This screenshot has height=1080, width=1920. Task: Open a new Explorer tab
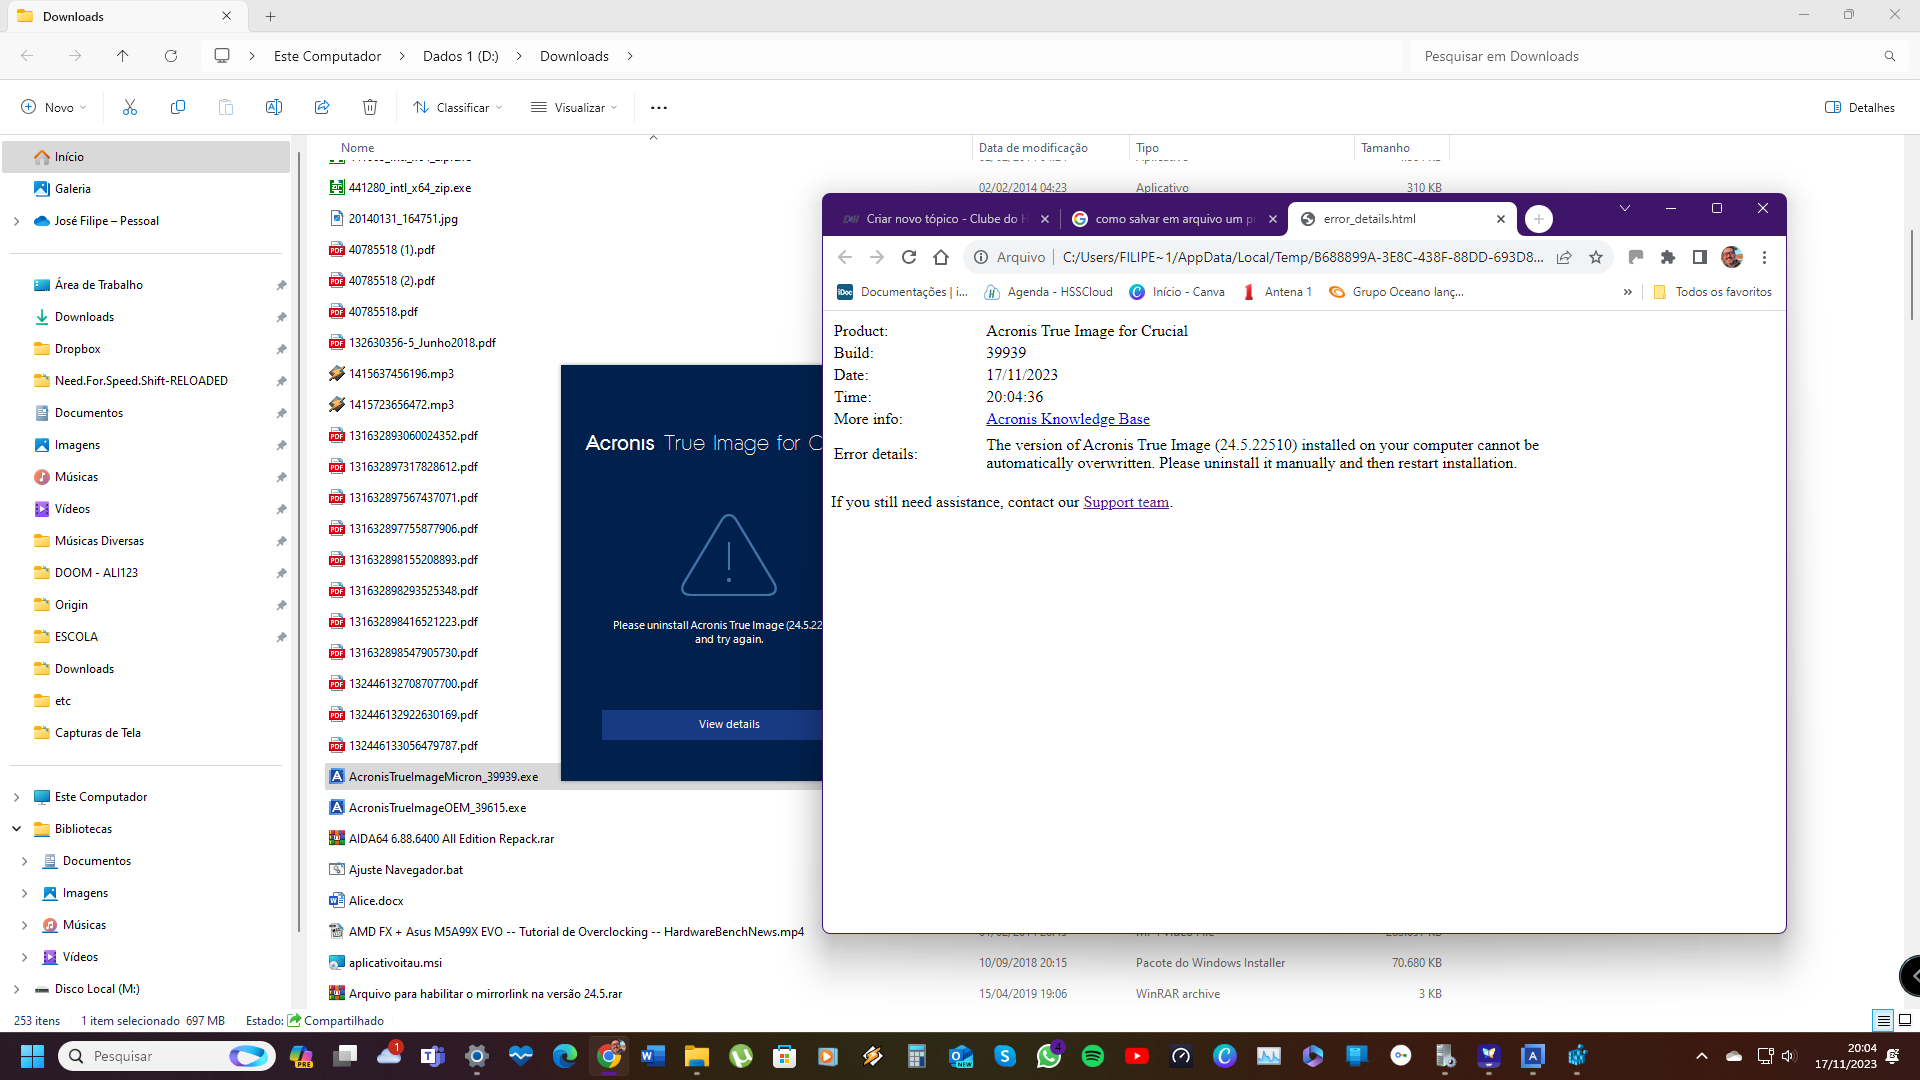(x=270, y=16)
